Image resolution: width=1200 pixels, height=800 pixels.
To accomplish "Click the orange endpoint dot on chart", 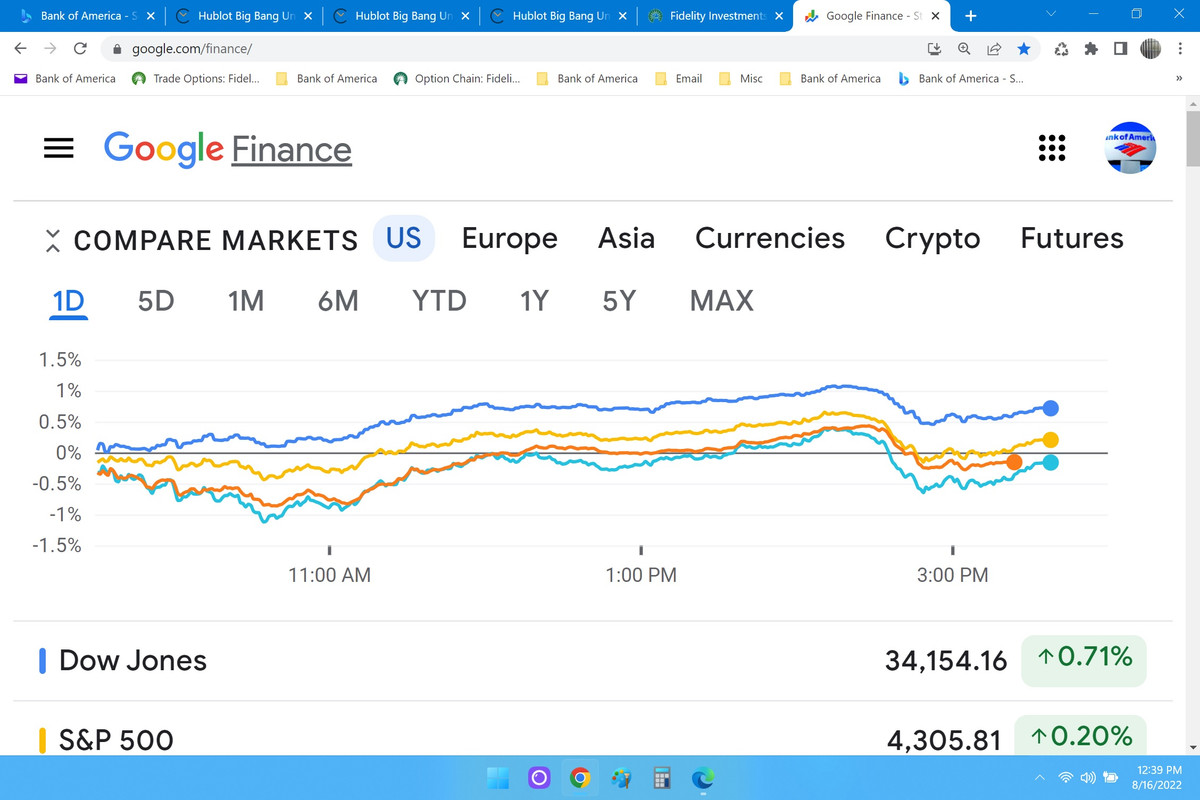I will 1014,461.
